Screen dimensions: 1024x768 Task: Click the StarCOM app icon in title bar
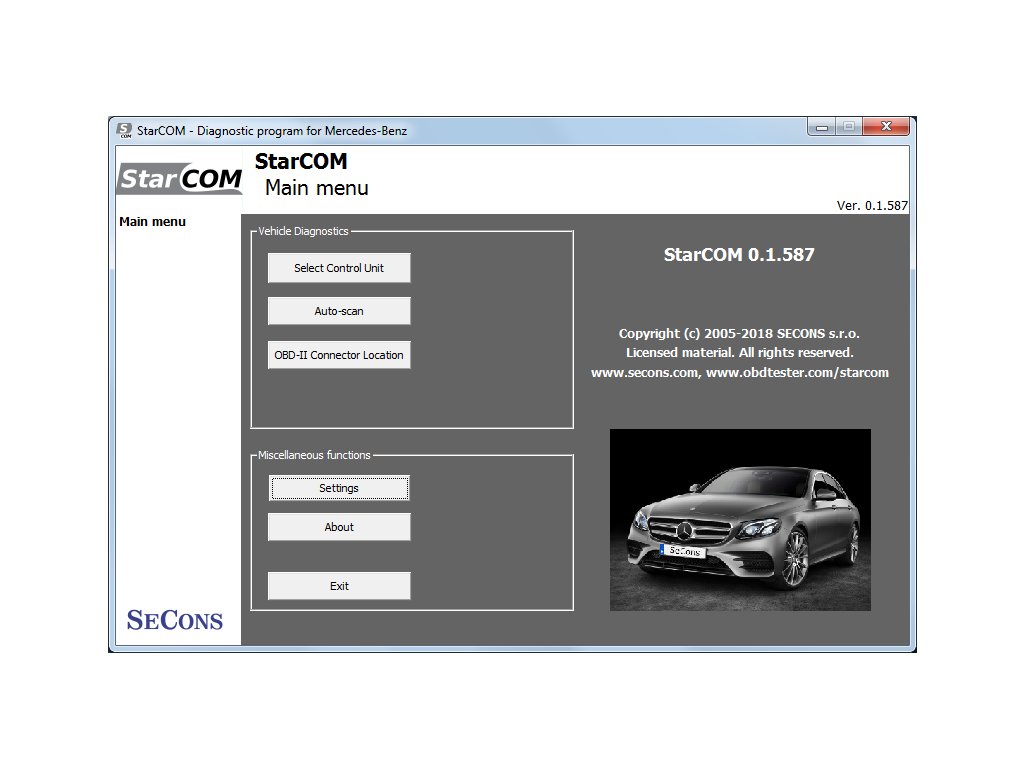pyautogui.click(x=125, y=130)
